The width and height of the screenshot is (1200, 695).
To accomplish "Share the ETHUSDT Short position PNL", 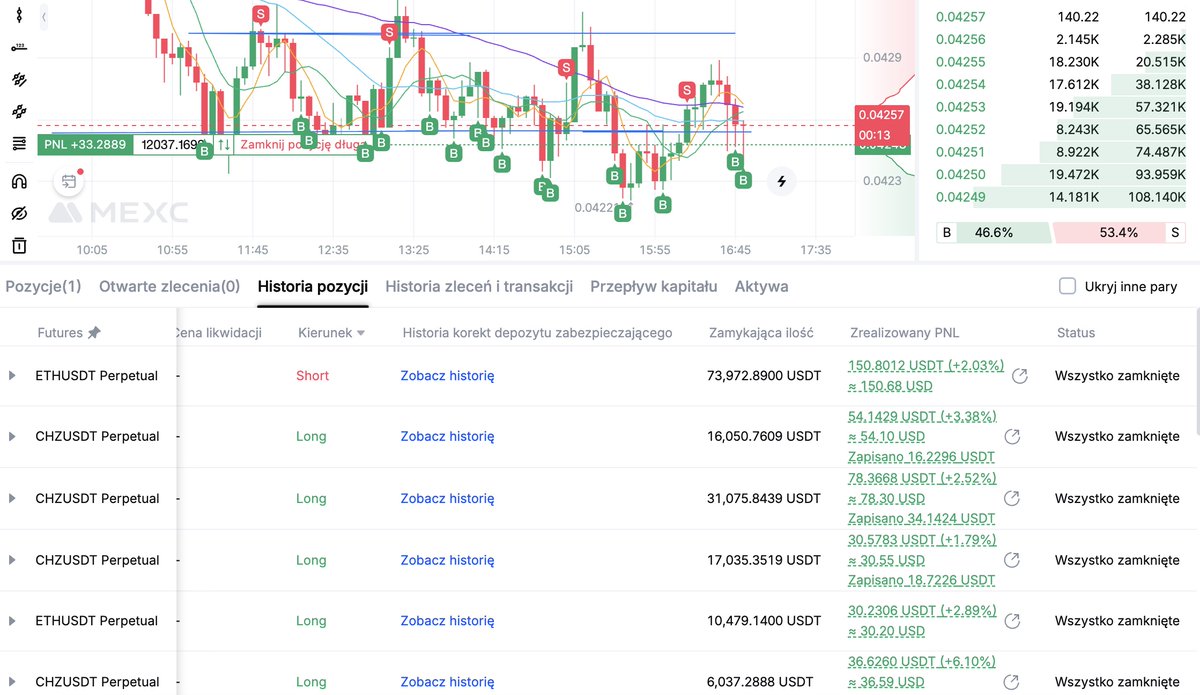I will pos(1020,376).
